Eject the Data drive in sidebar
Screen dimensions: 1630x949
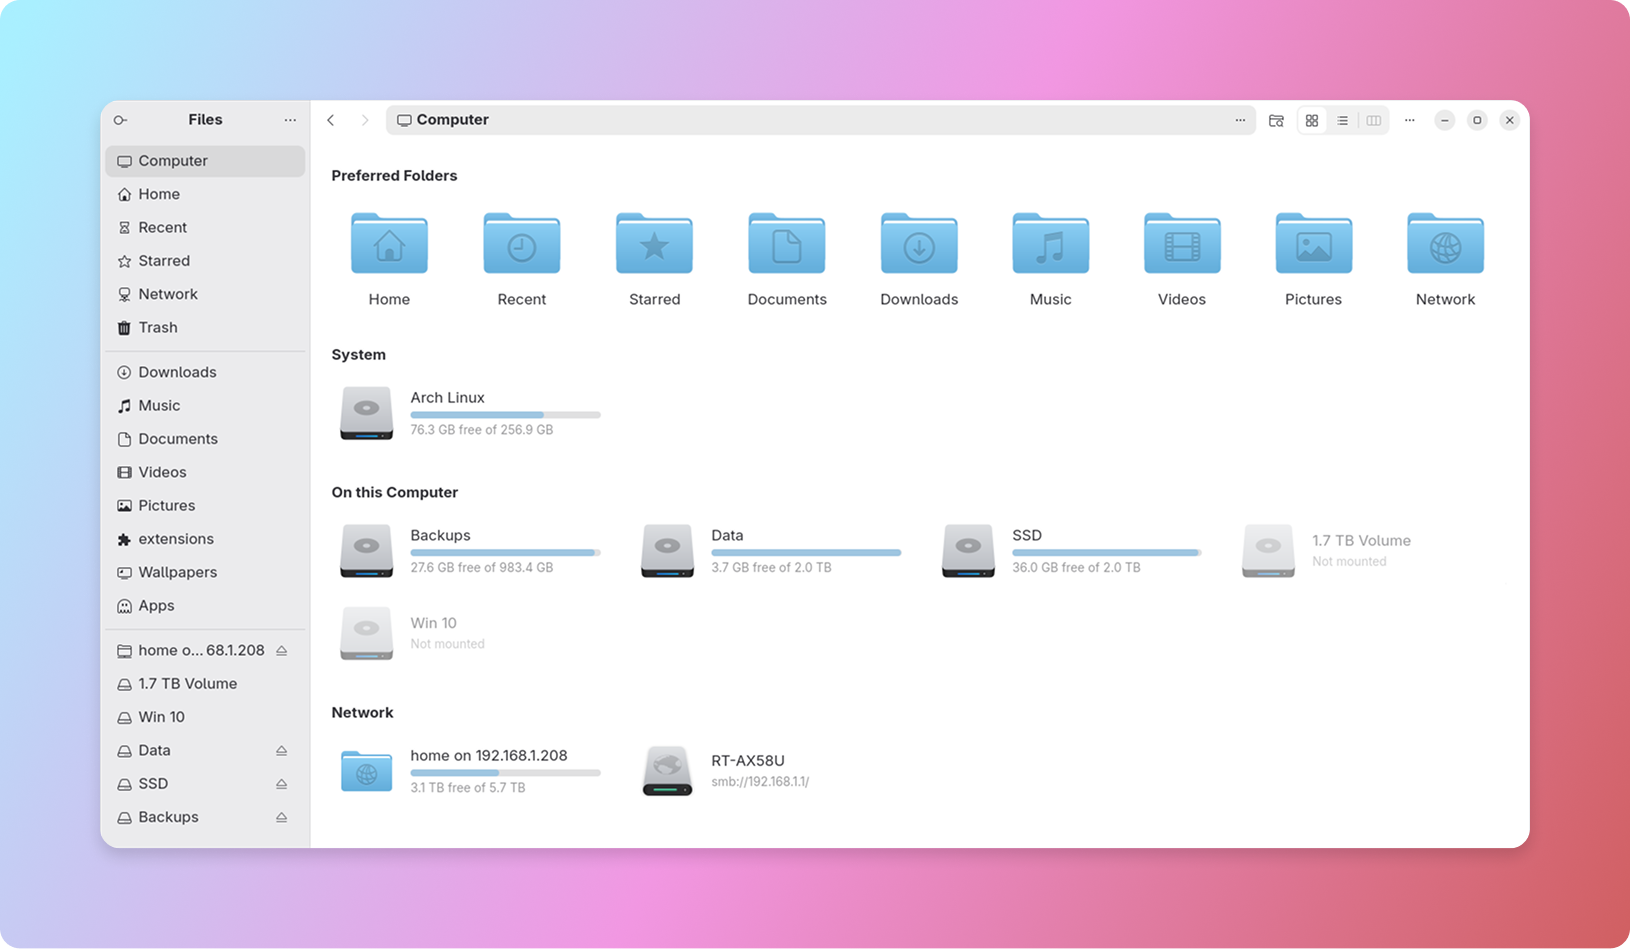click(x=282, y=750)
